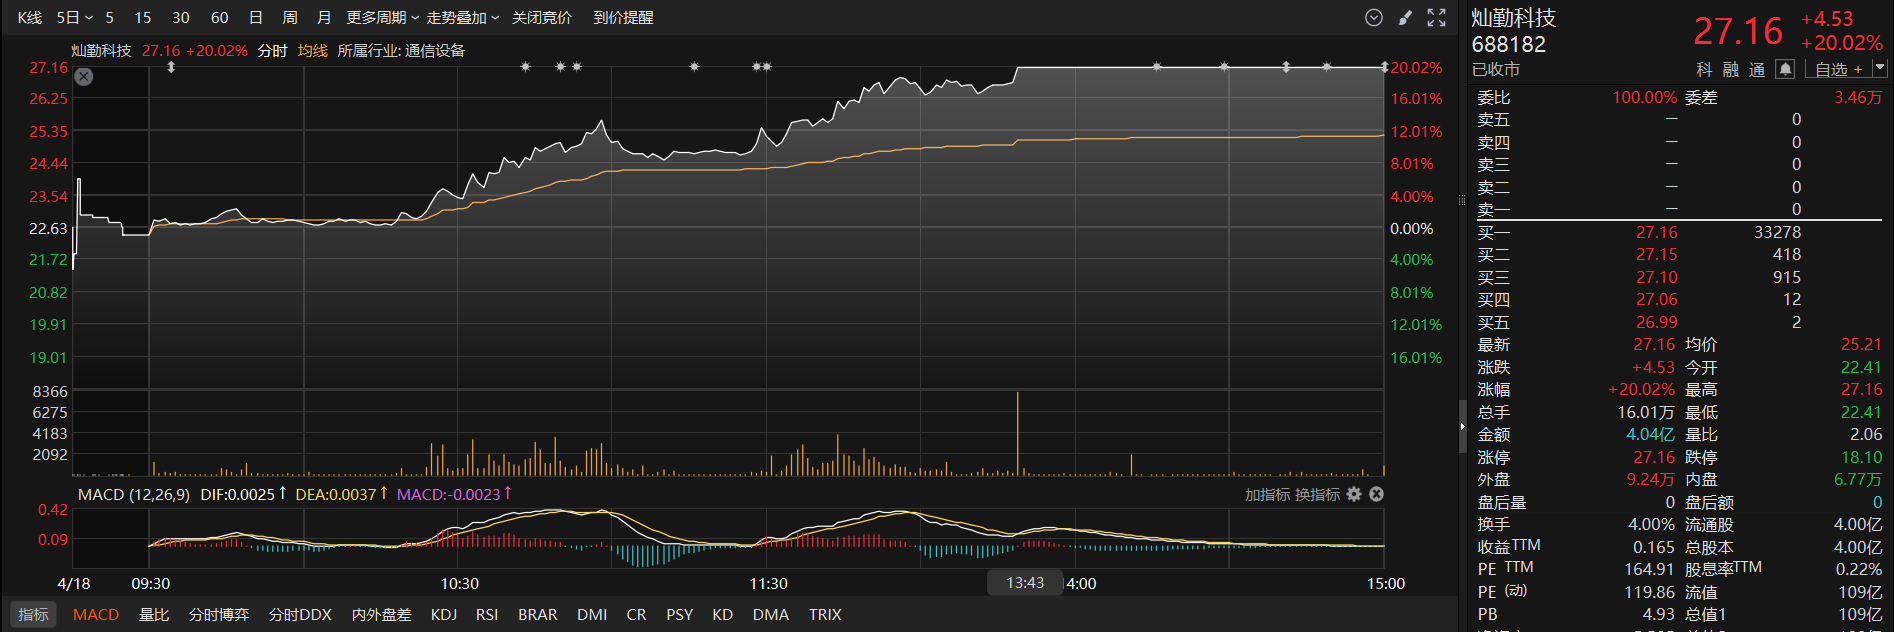Click the 13:43 time marker on the time axis
The height and width of the screenshot is (632, 1894).
click(1025, 583)
